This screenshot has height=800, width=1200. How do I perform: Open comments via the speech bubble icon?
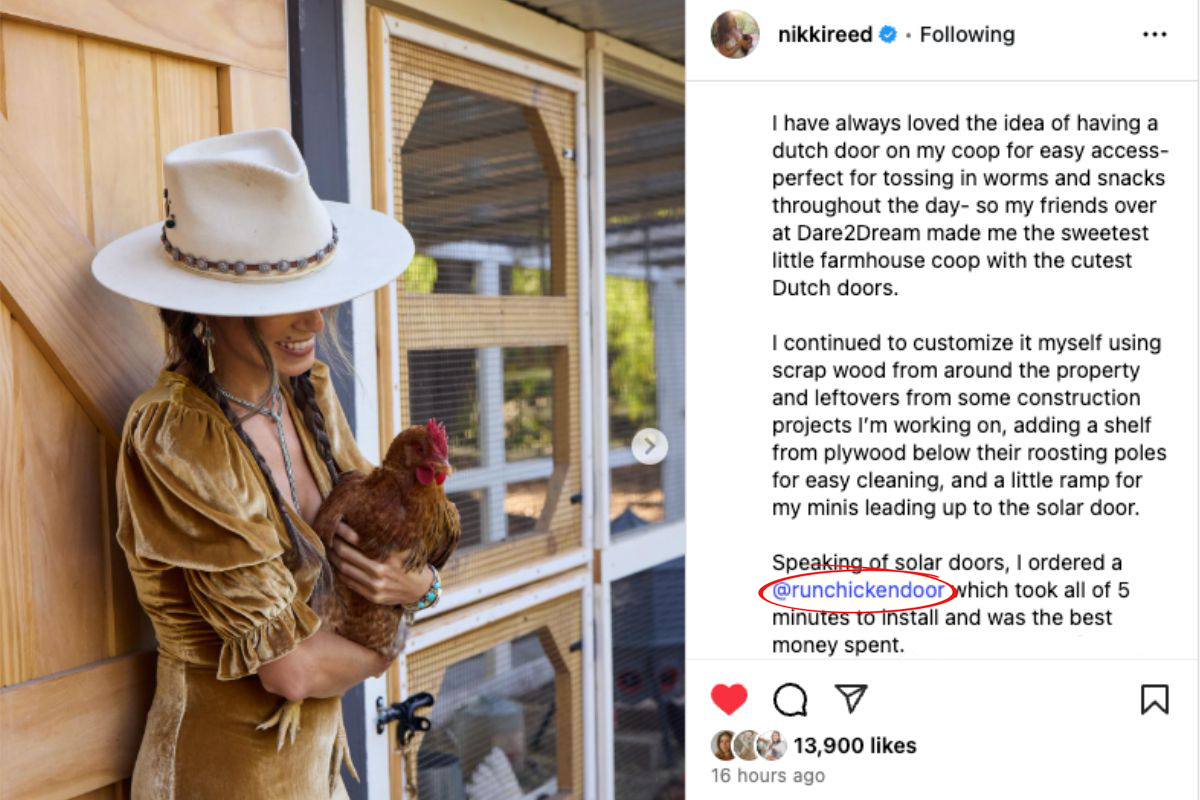(x=790, y=699)
